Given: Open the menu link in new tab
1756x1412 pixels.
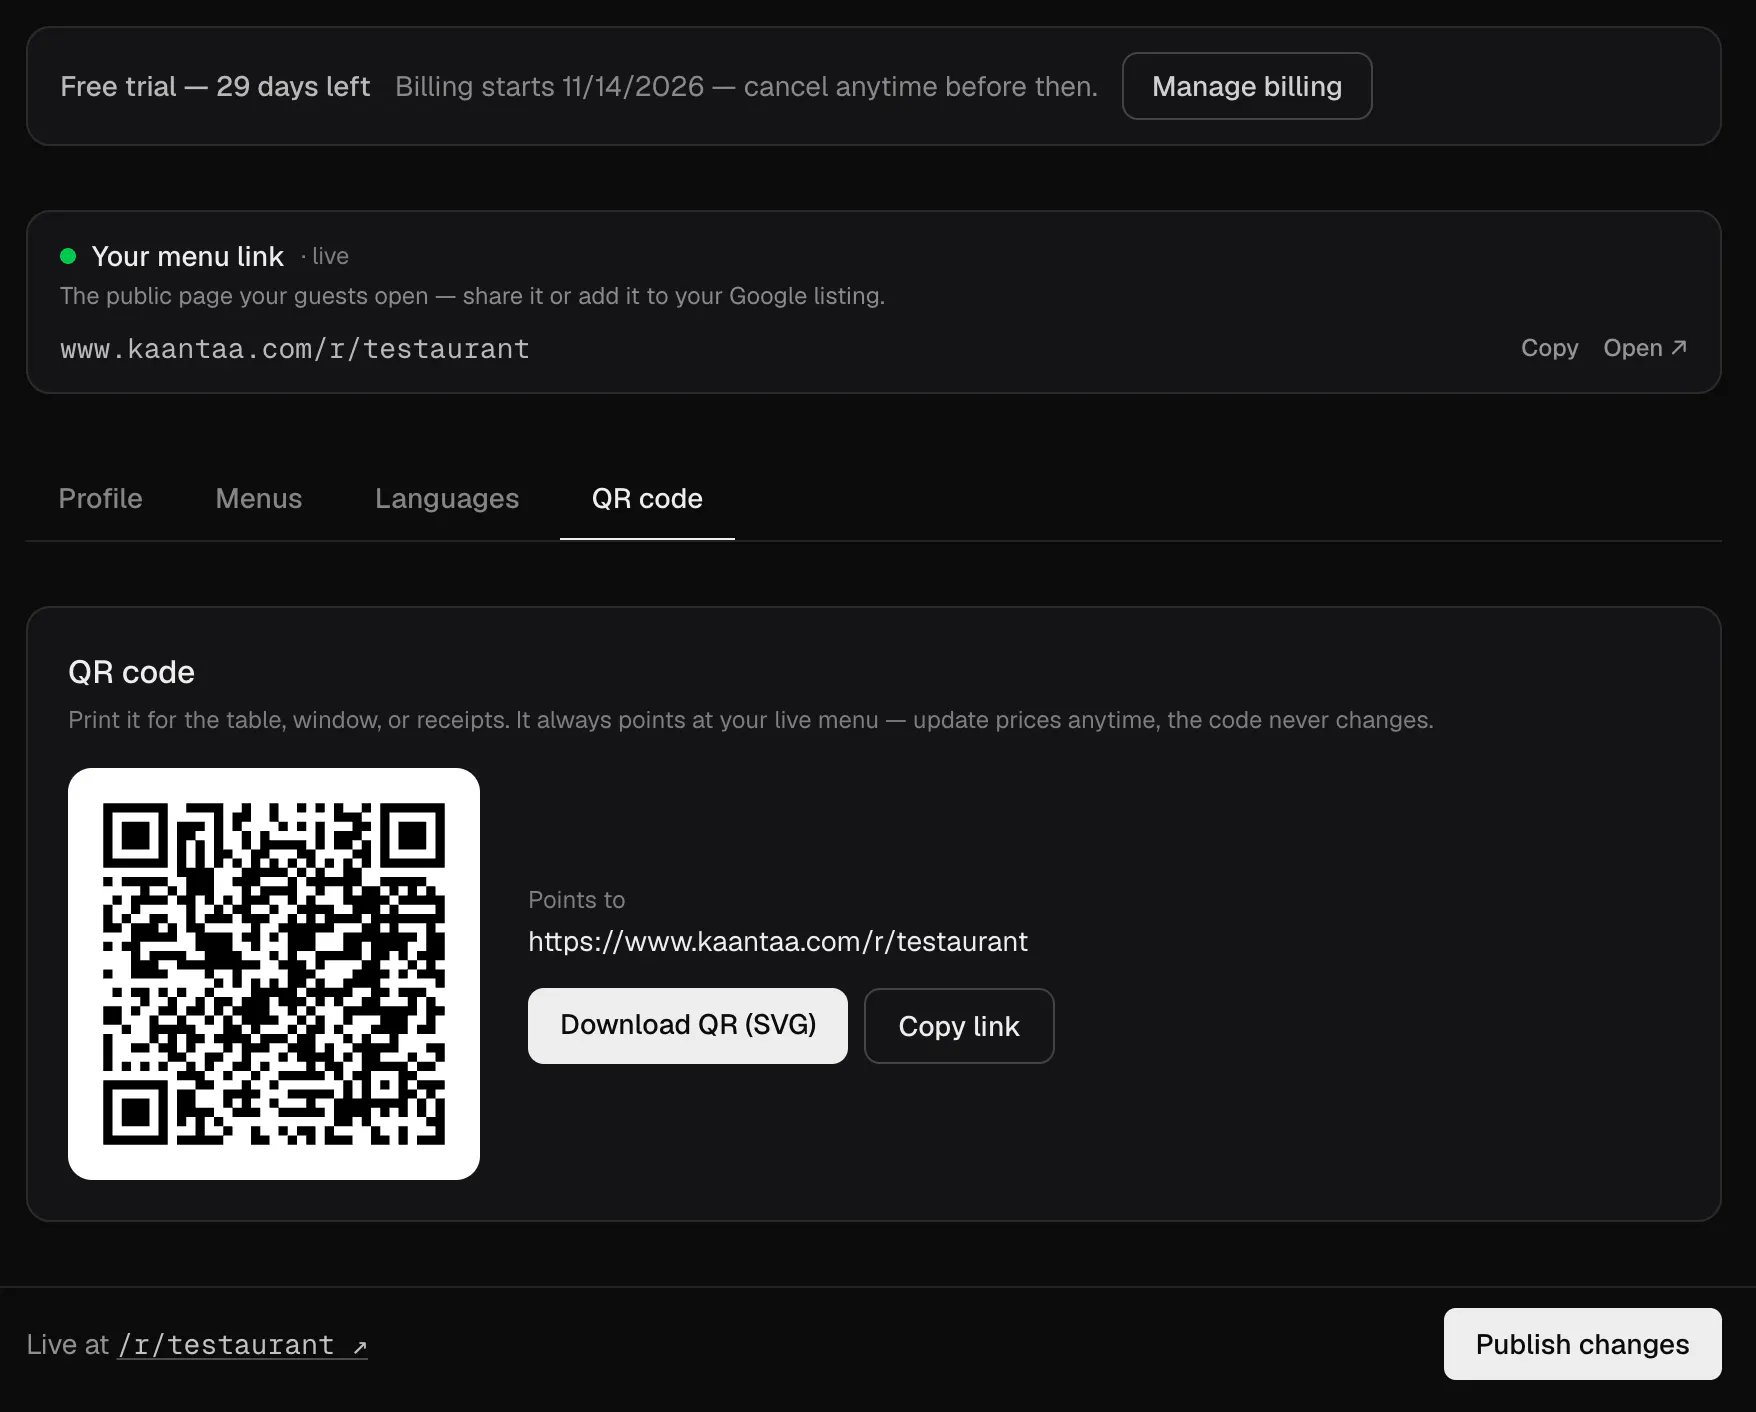Looking at the screenshot, I should point(1645,348).
